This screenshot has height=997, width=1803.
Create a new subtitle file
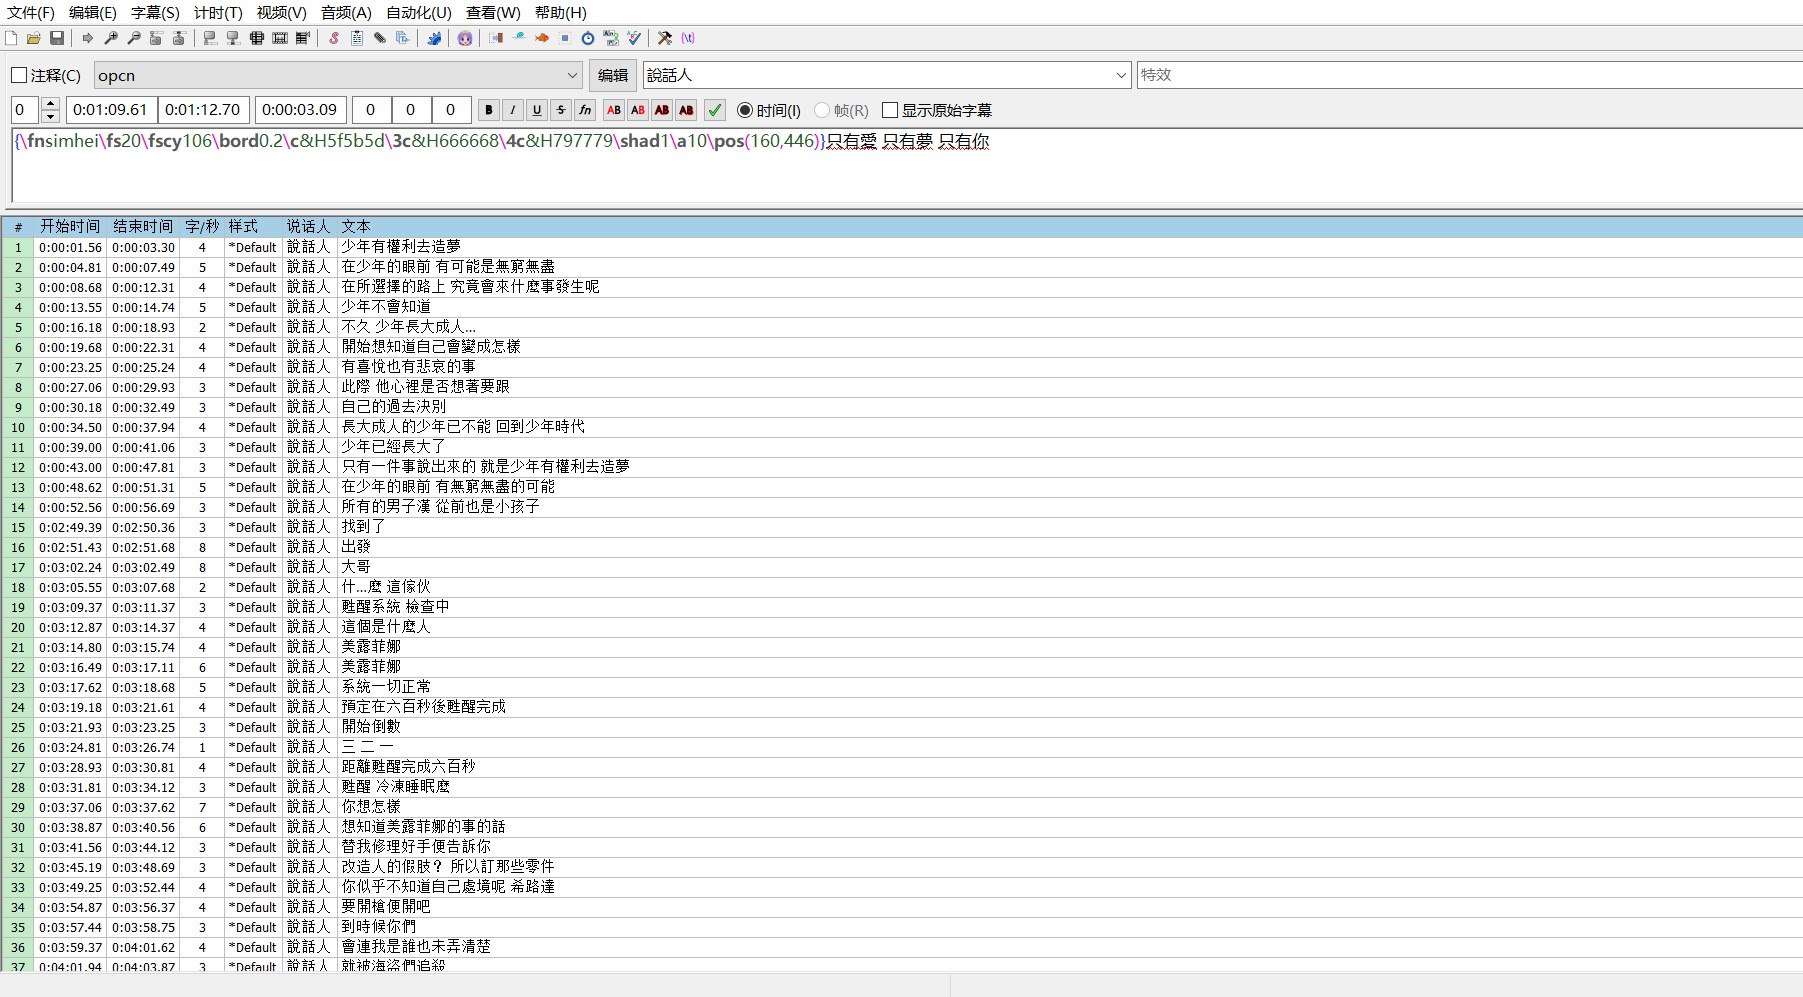(11, 38)
